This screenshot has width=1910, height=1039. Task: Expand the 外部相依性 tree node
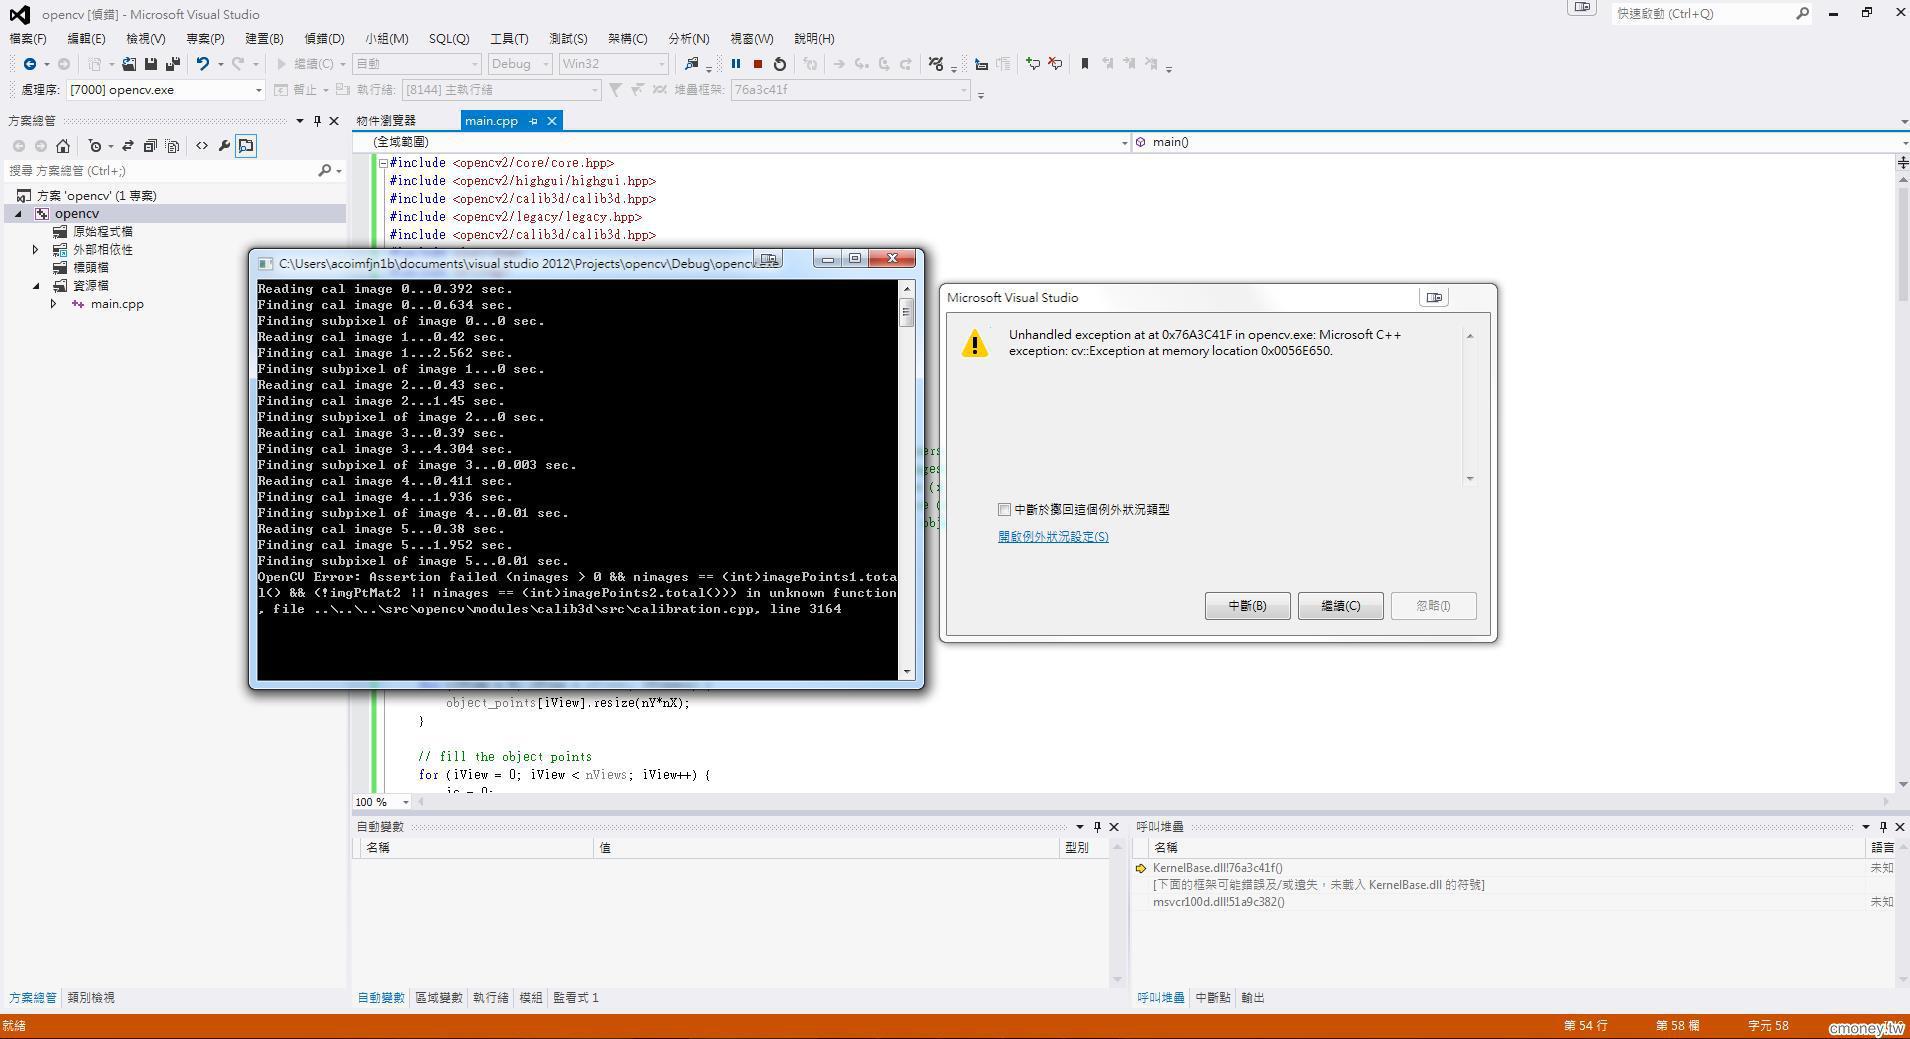tap(36, 250)
